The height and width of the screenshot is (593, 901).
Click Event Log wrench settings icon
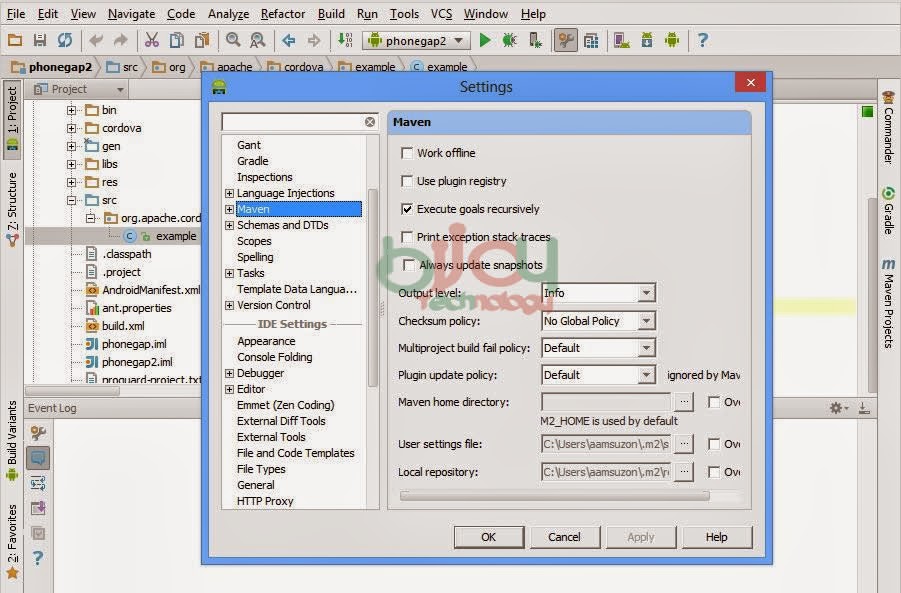click(x=38, y=433)
